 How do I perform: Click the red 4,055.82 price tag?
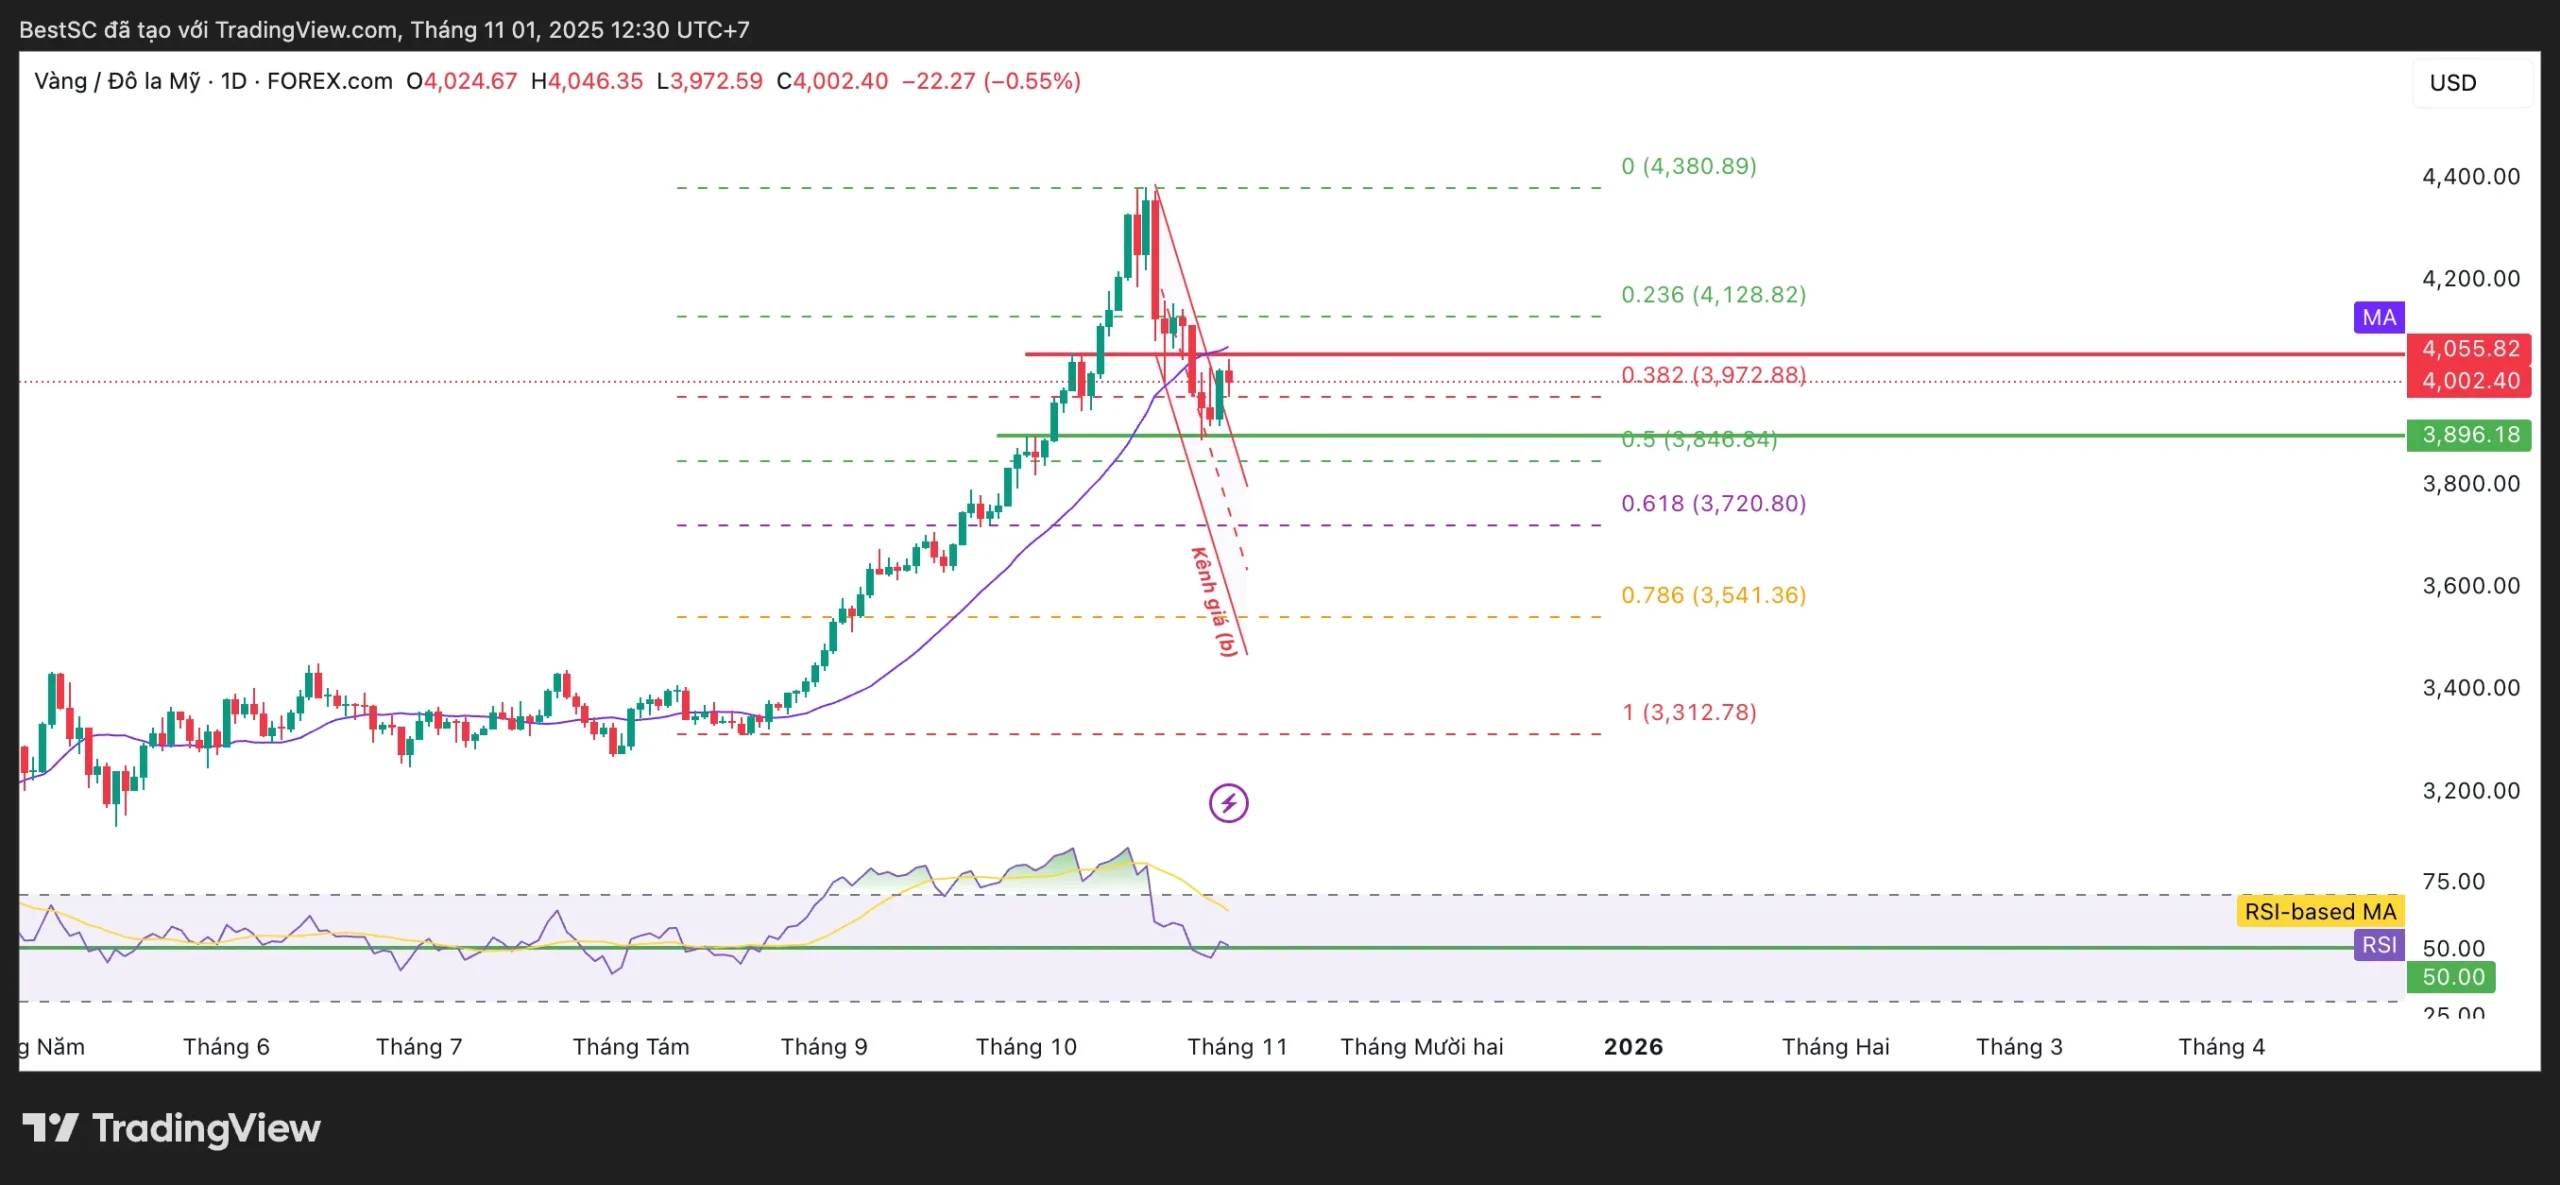pos(2469,349)
